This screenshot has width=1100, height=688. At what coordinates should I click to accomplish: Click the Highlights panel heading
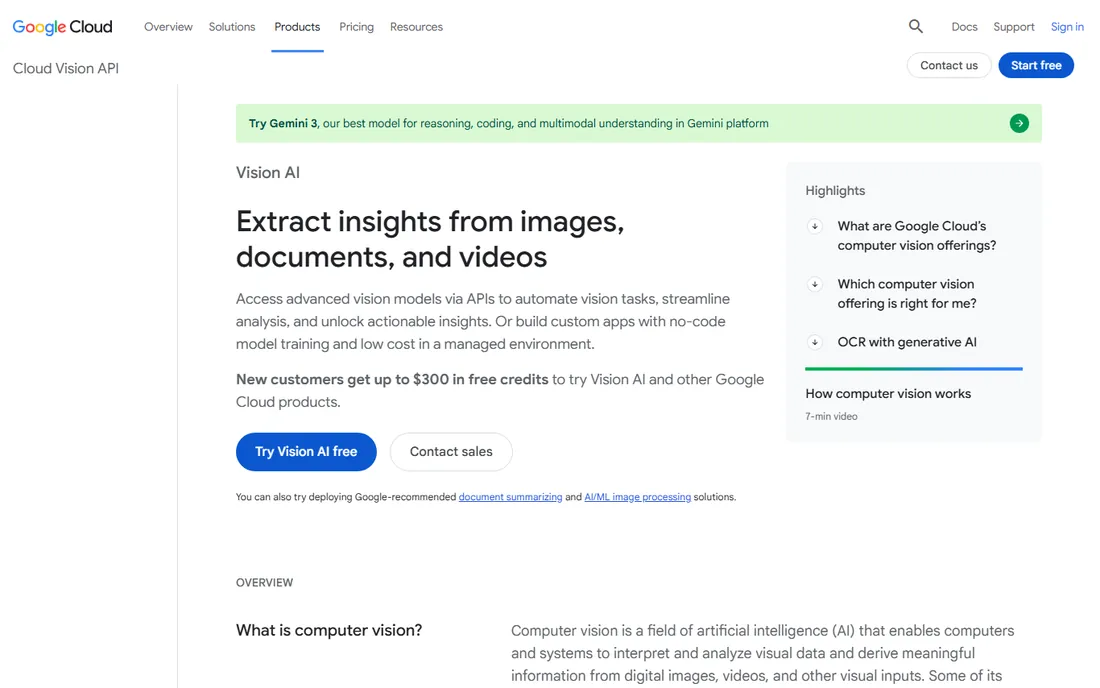pyautogui.click(x=835, y=191)
